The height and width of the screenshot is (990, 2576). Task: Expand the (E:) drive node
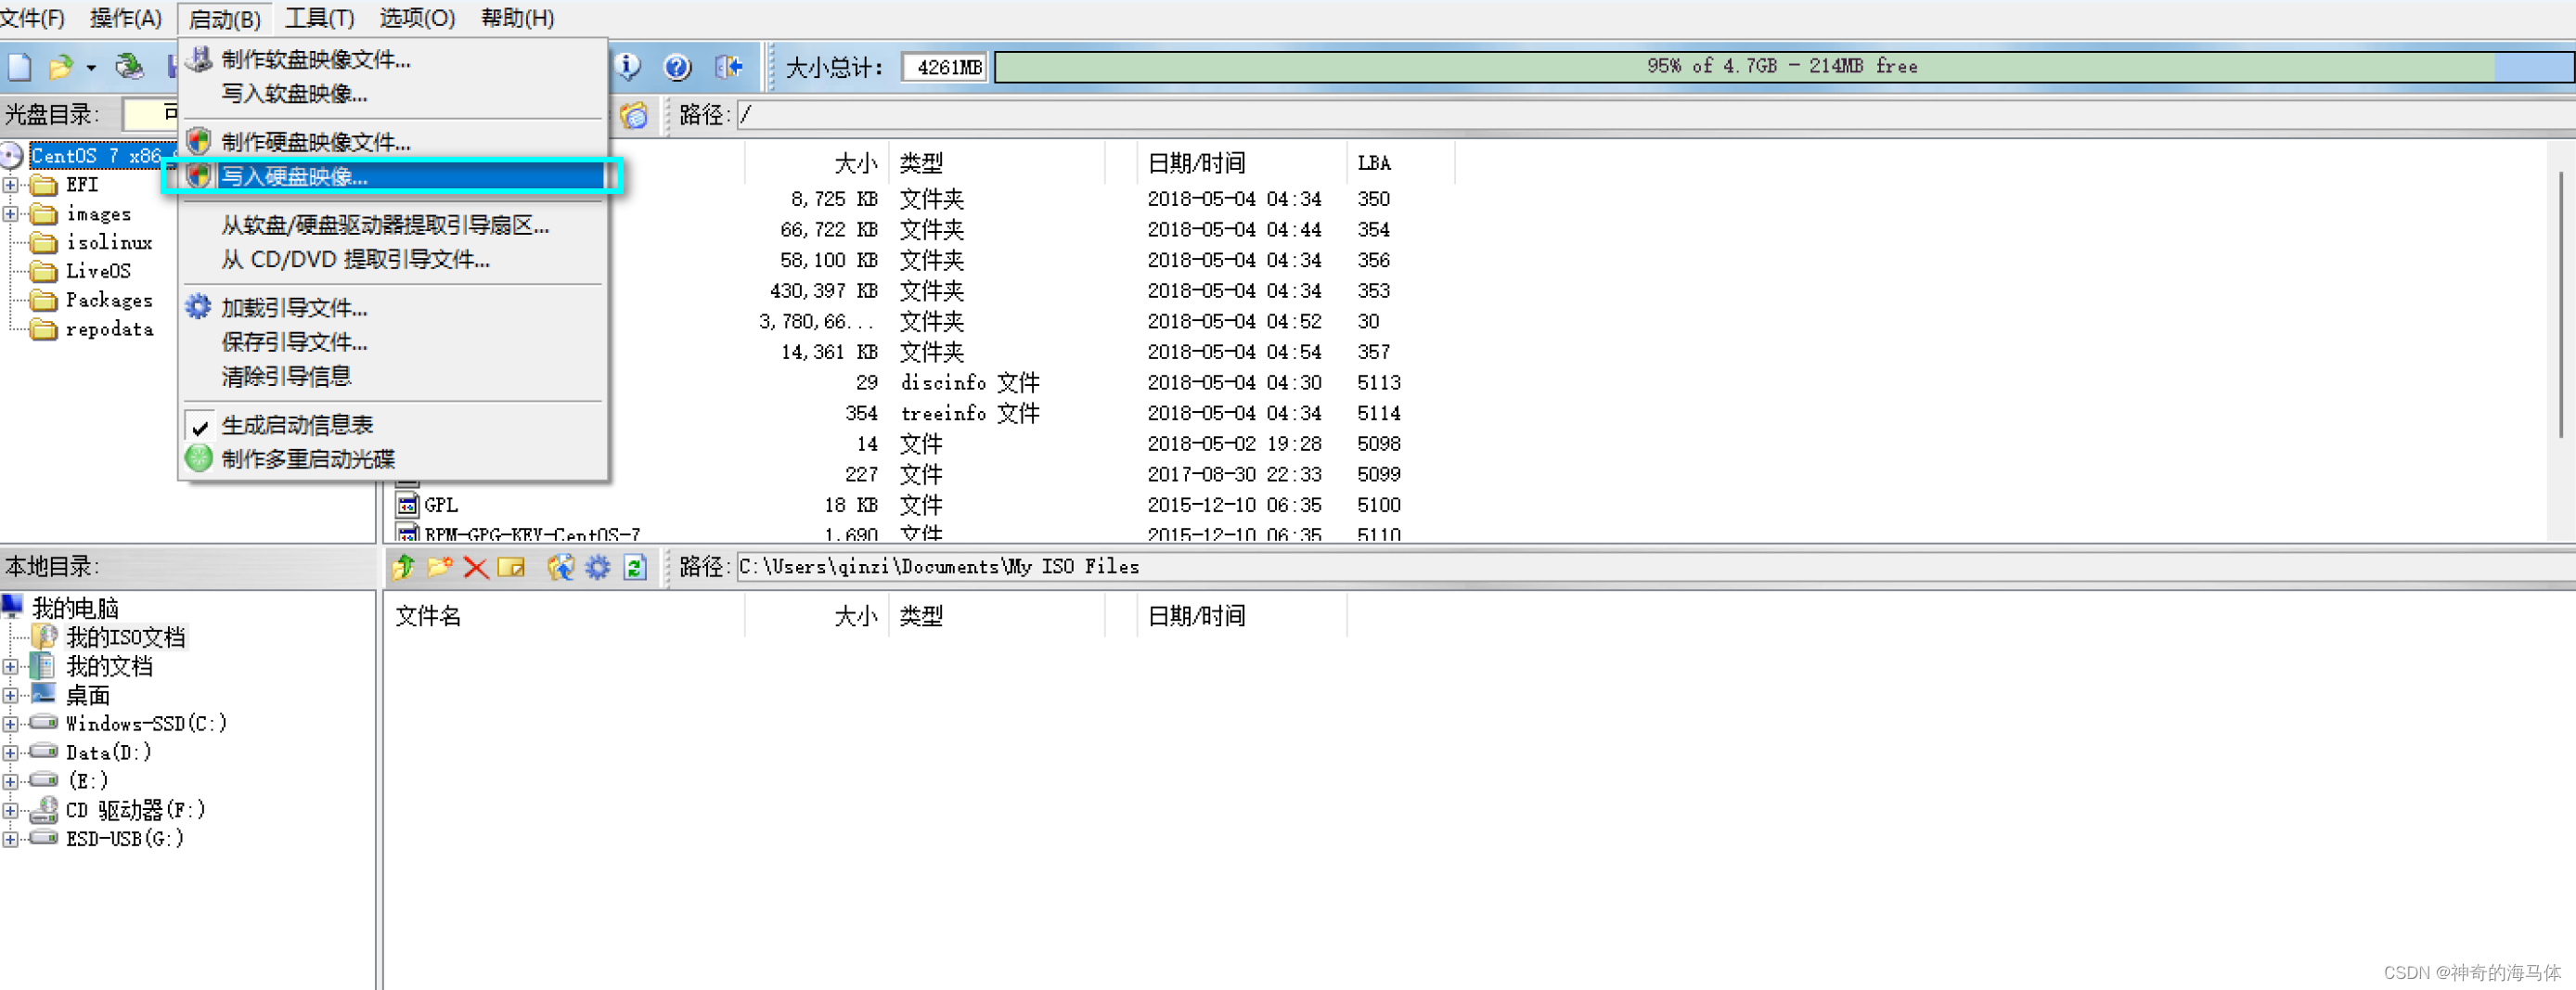click(11, 782)
